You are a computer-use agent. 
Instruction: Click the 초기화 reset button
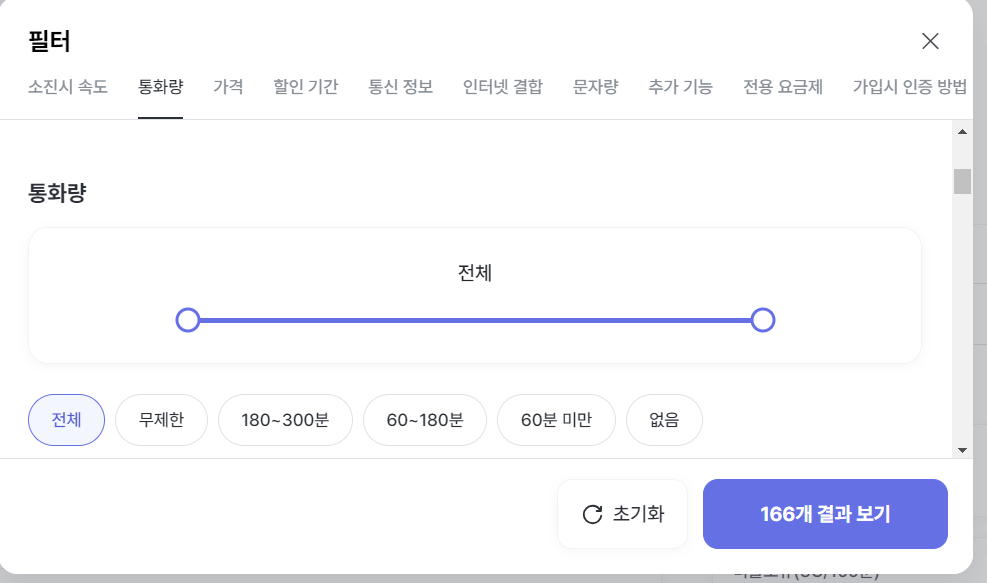tap(623, 514)
